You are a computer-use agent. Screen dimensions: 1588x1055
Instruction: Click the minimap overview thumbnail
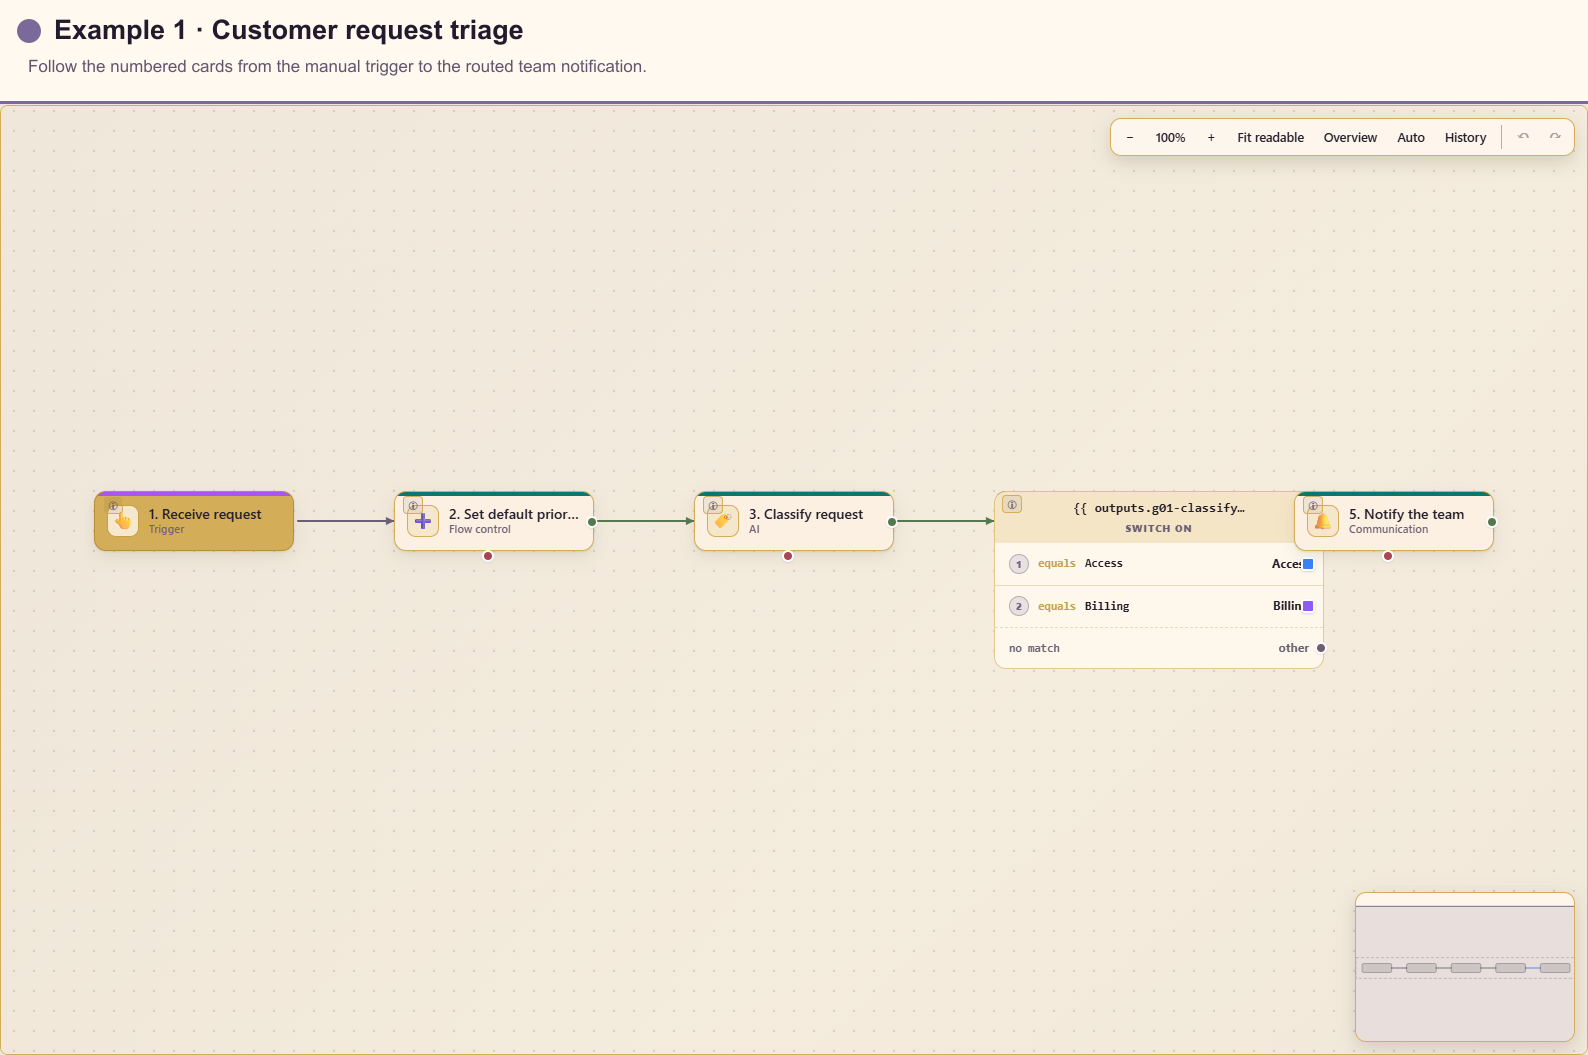pos(1465,967)
